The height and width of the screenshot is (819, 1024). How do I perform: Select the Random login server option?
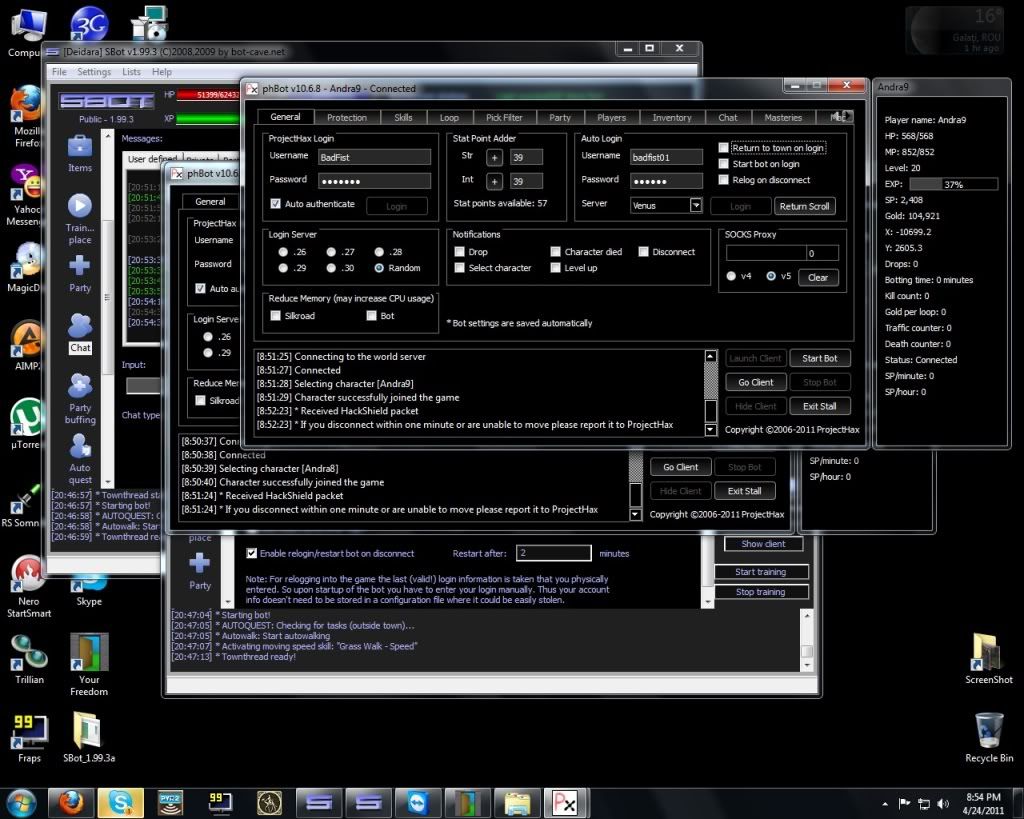tap(380, 268)
